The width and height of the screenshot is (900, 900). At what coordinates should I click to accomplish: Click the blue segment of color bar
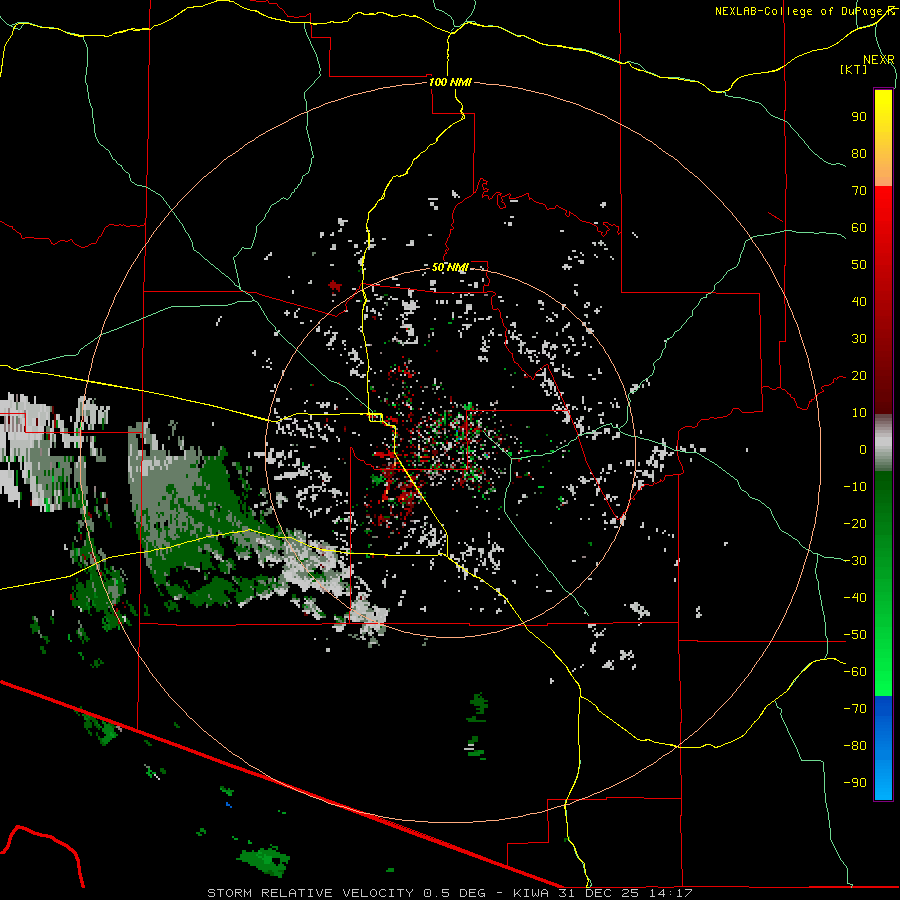tap(883, 747)
